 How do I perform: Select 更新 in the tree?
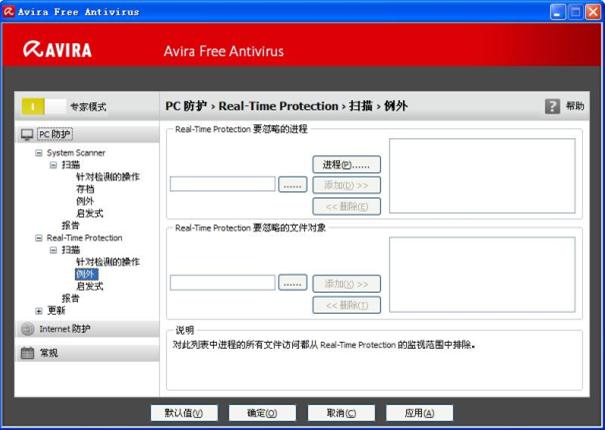(56, 310)
